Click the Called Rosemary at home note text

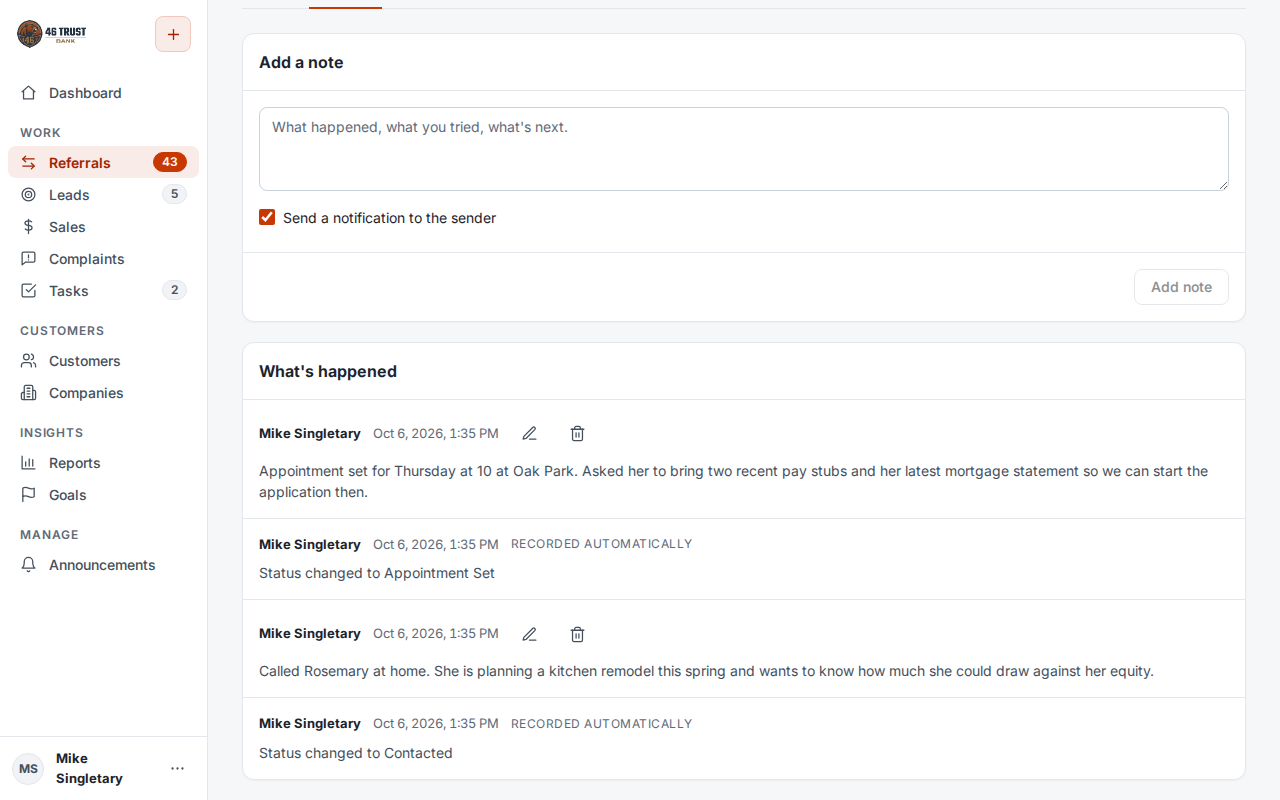pyautogui.click(x=706, y=671)
